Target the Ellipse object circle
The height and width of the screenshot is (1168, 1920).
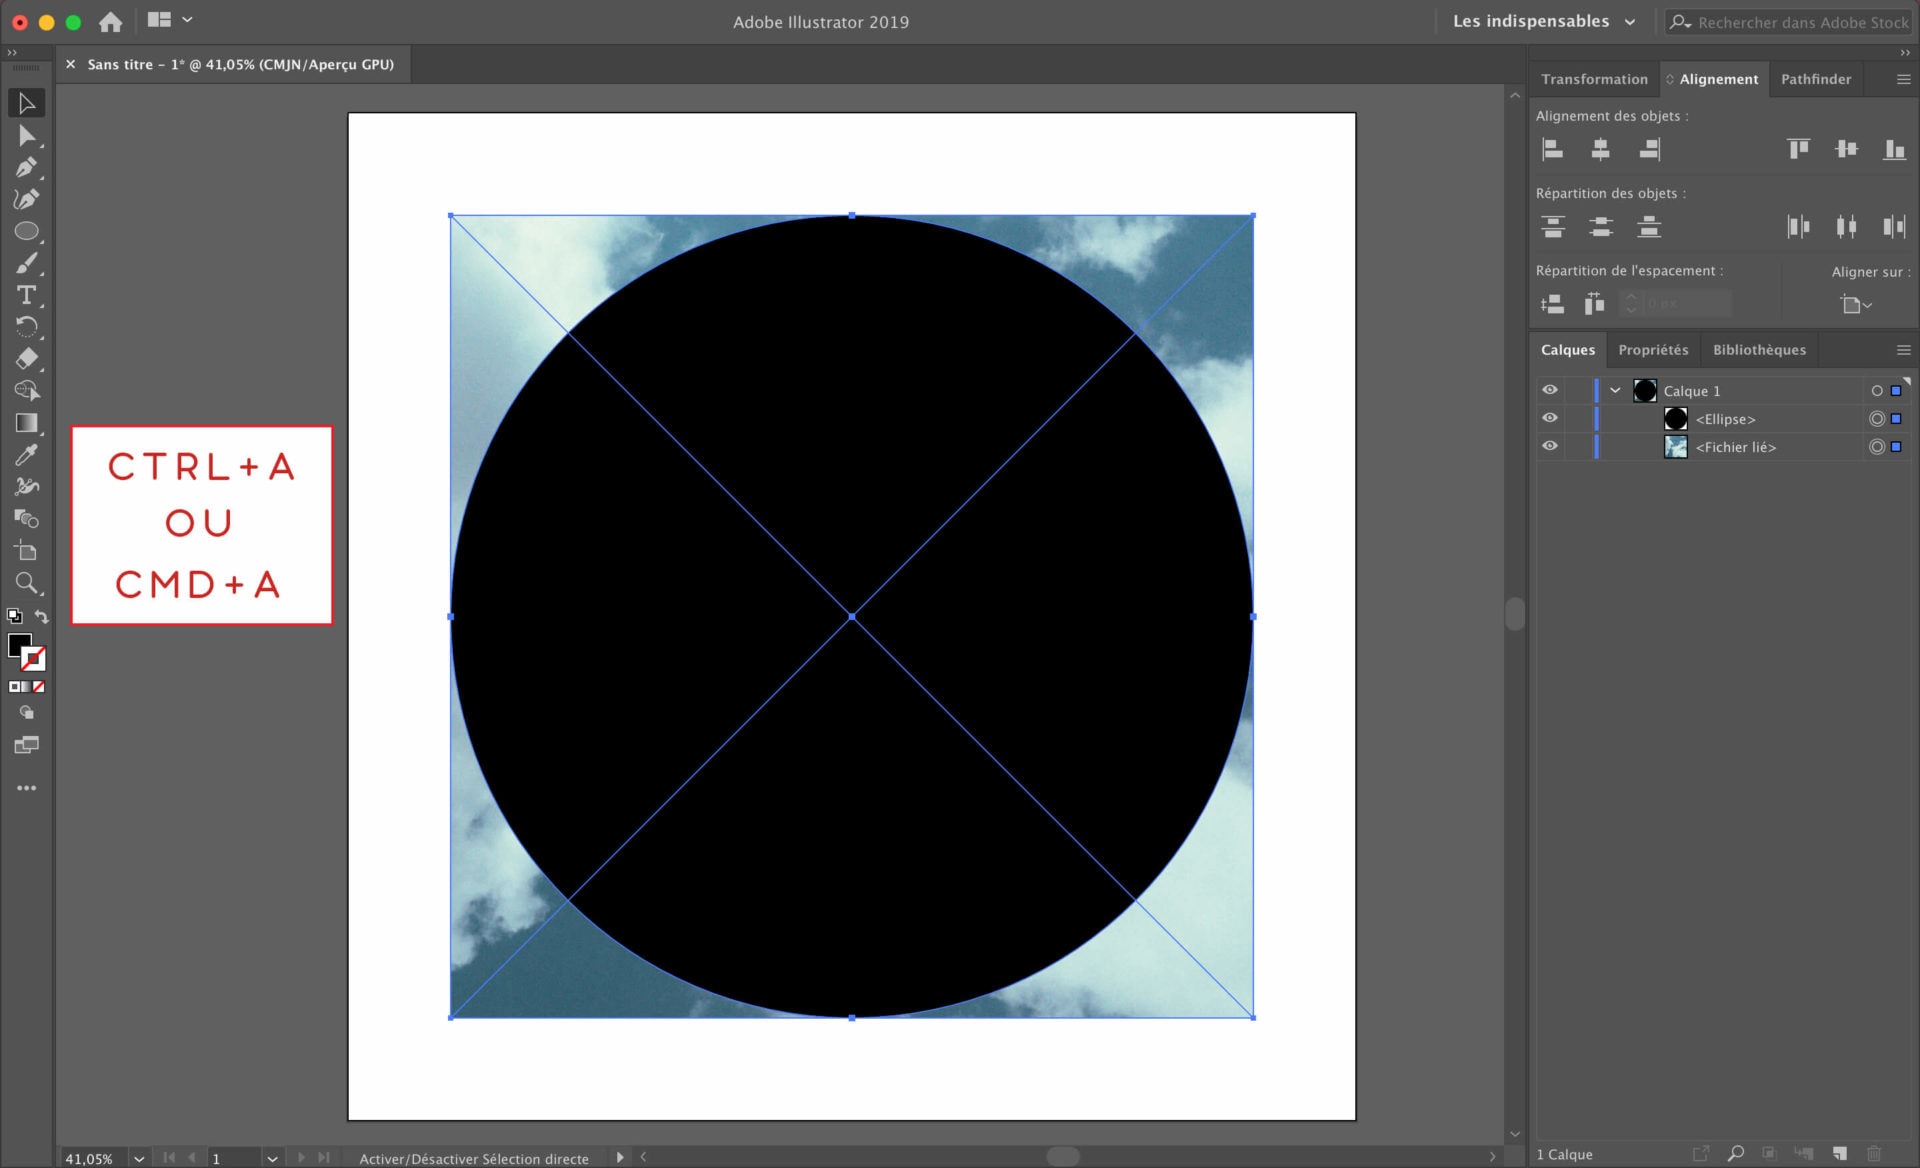(1877, 419)
